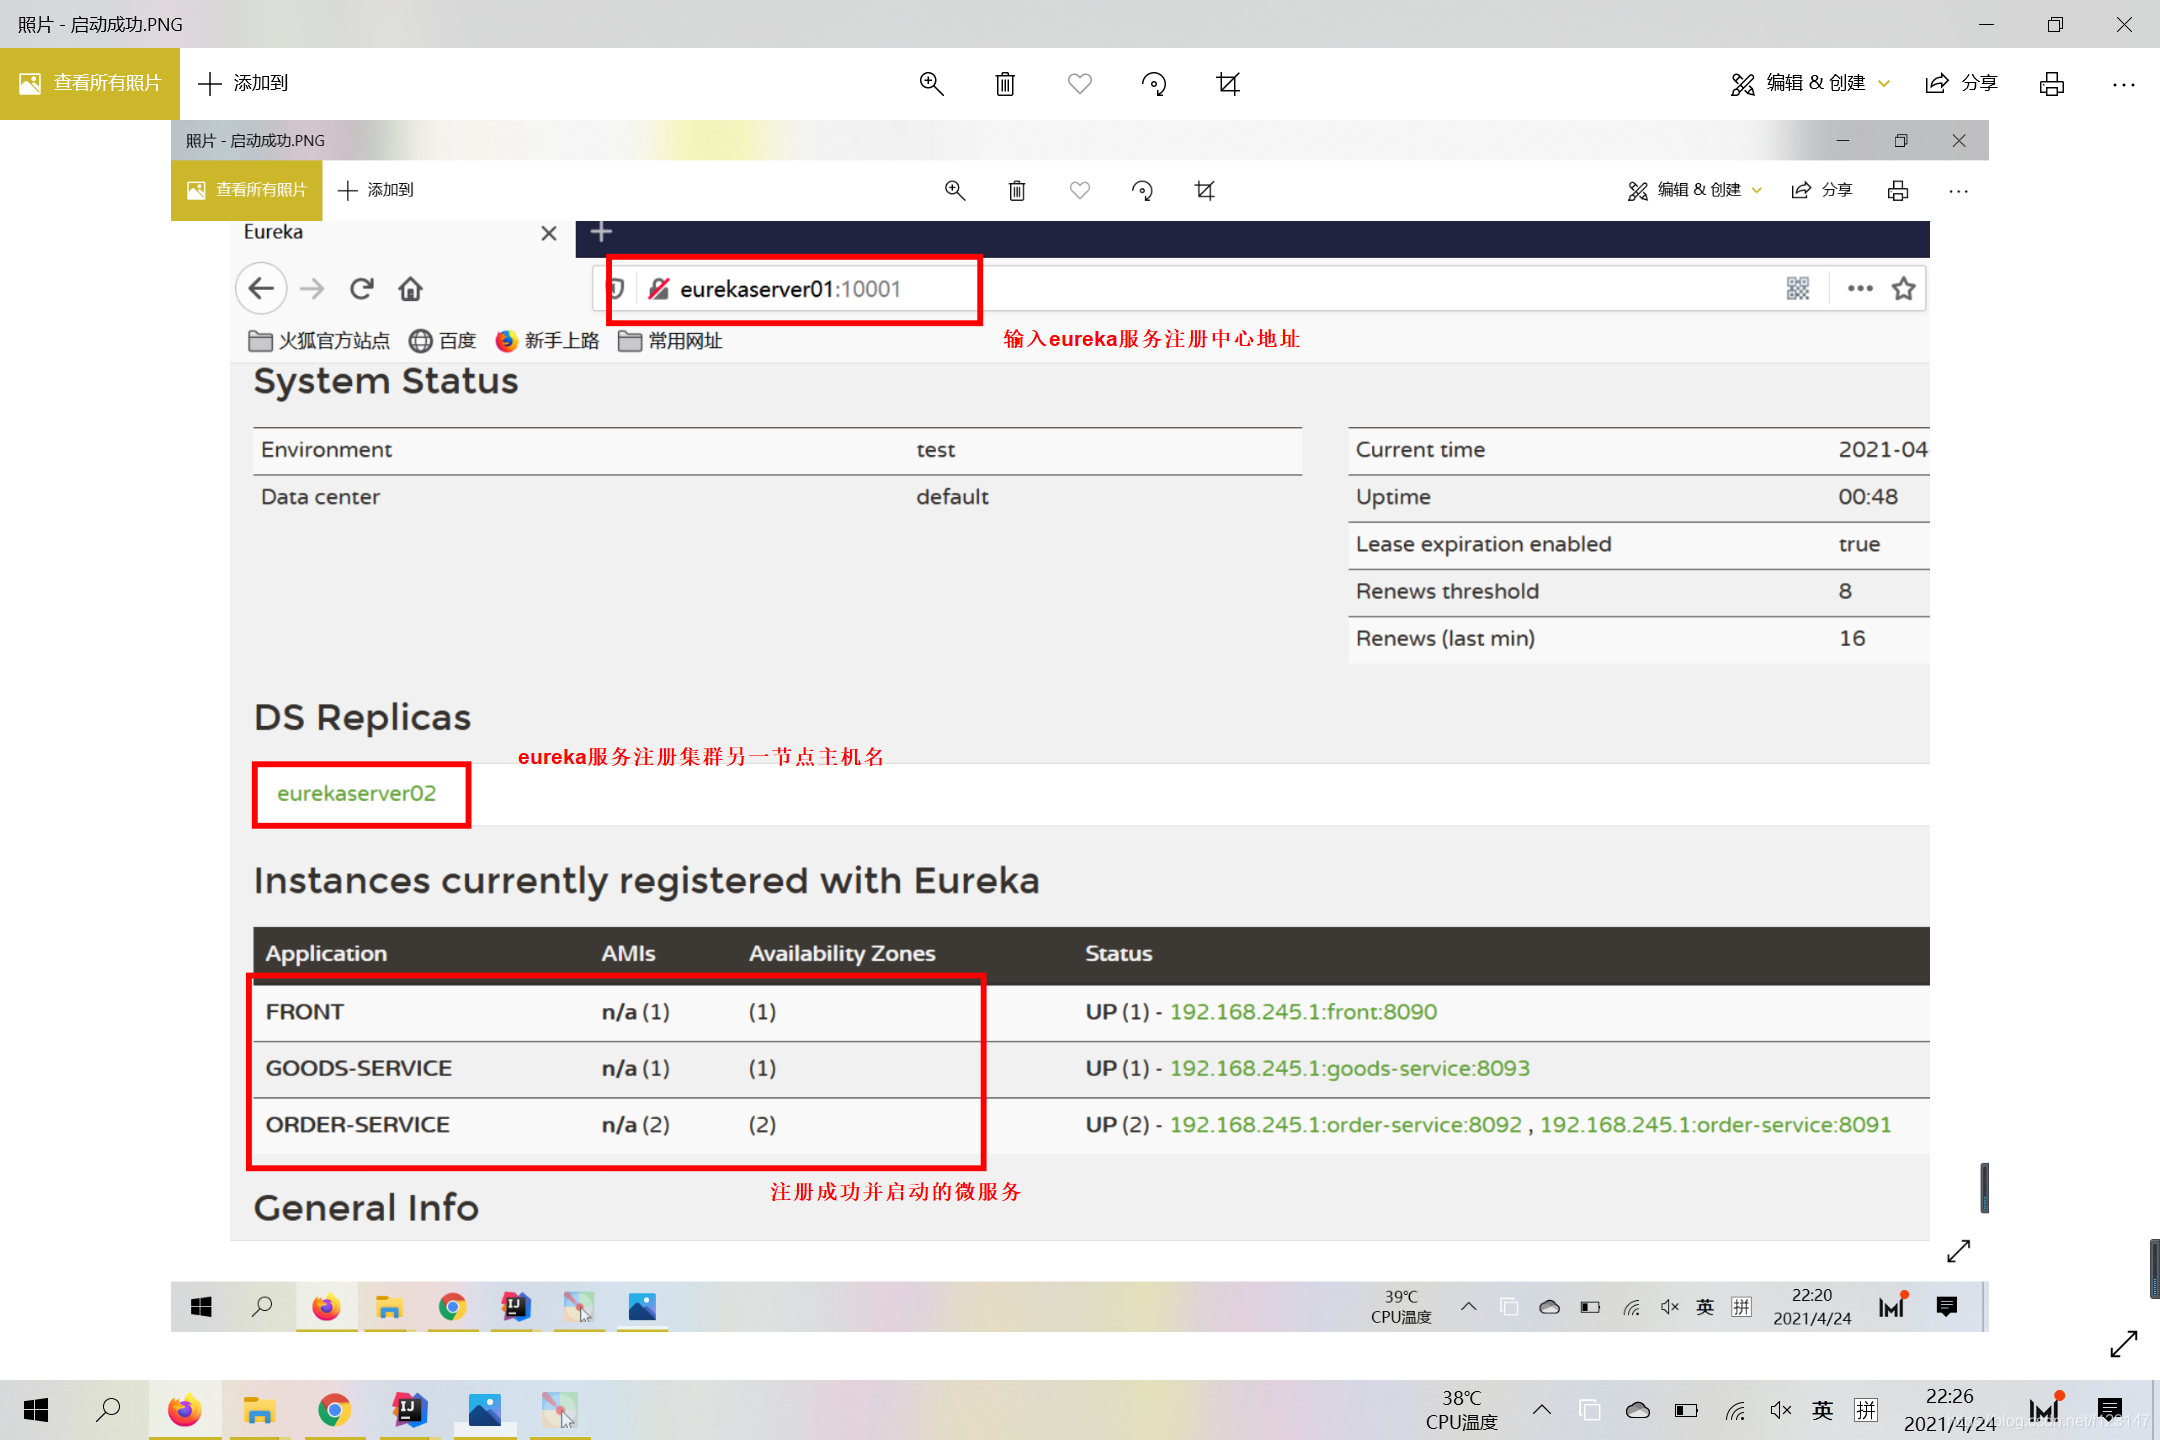Open OneDrive cloud icon in the bottom tray
Screen dimensions: 2160x1440
point(1638,1410)
